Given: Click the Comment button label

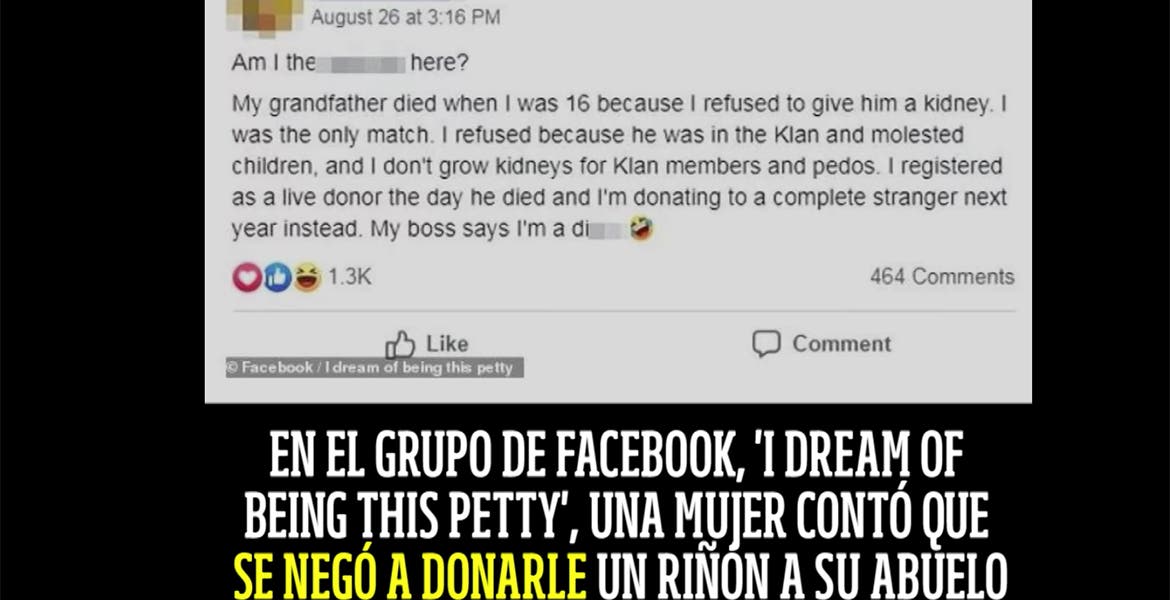Looking at the screenshot, I should (x=842, y=344).
